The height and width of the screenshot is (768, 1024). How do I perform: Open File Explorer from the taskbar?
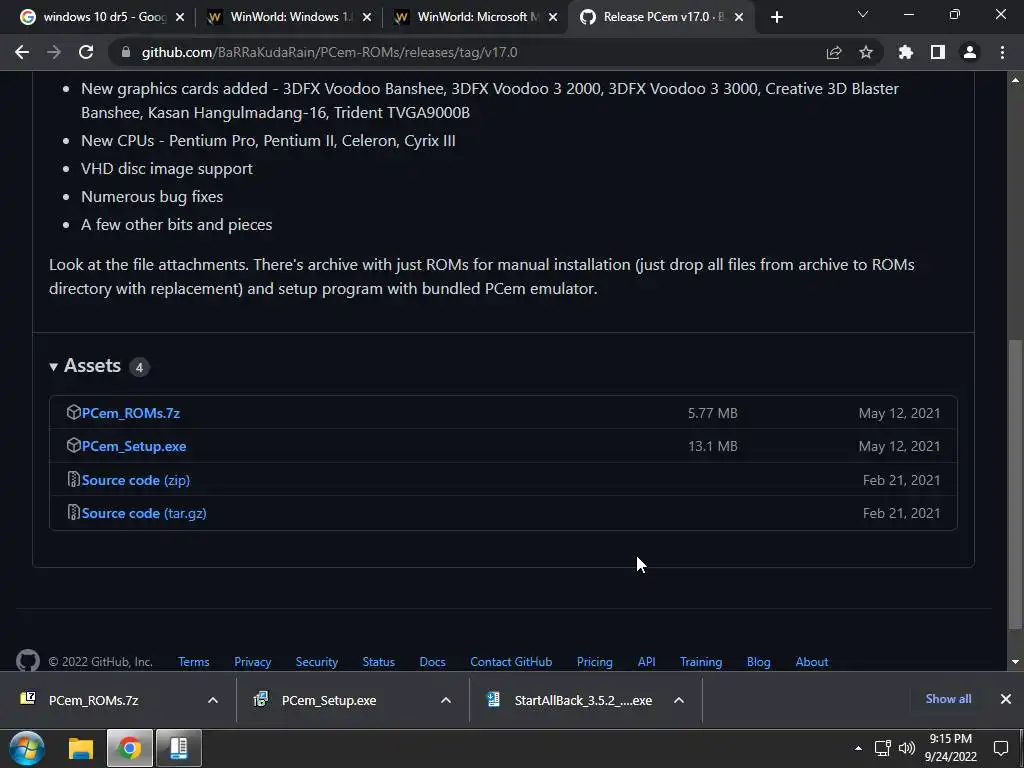point(81,748)
